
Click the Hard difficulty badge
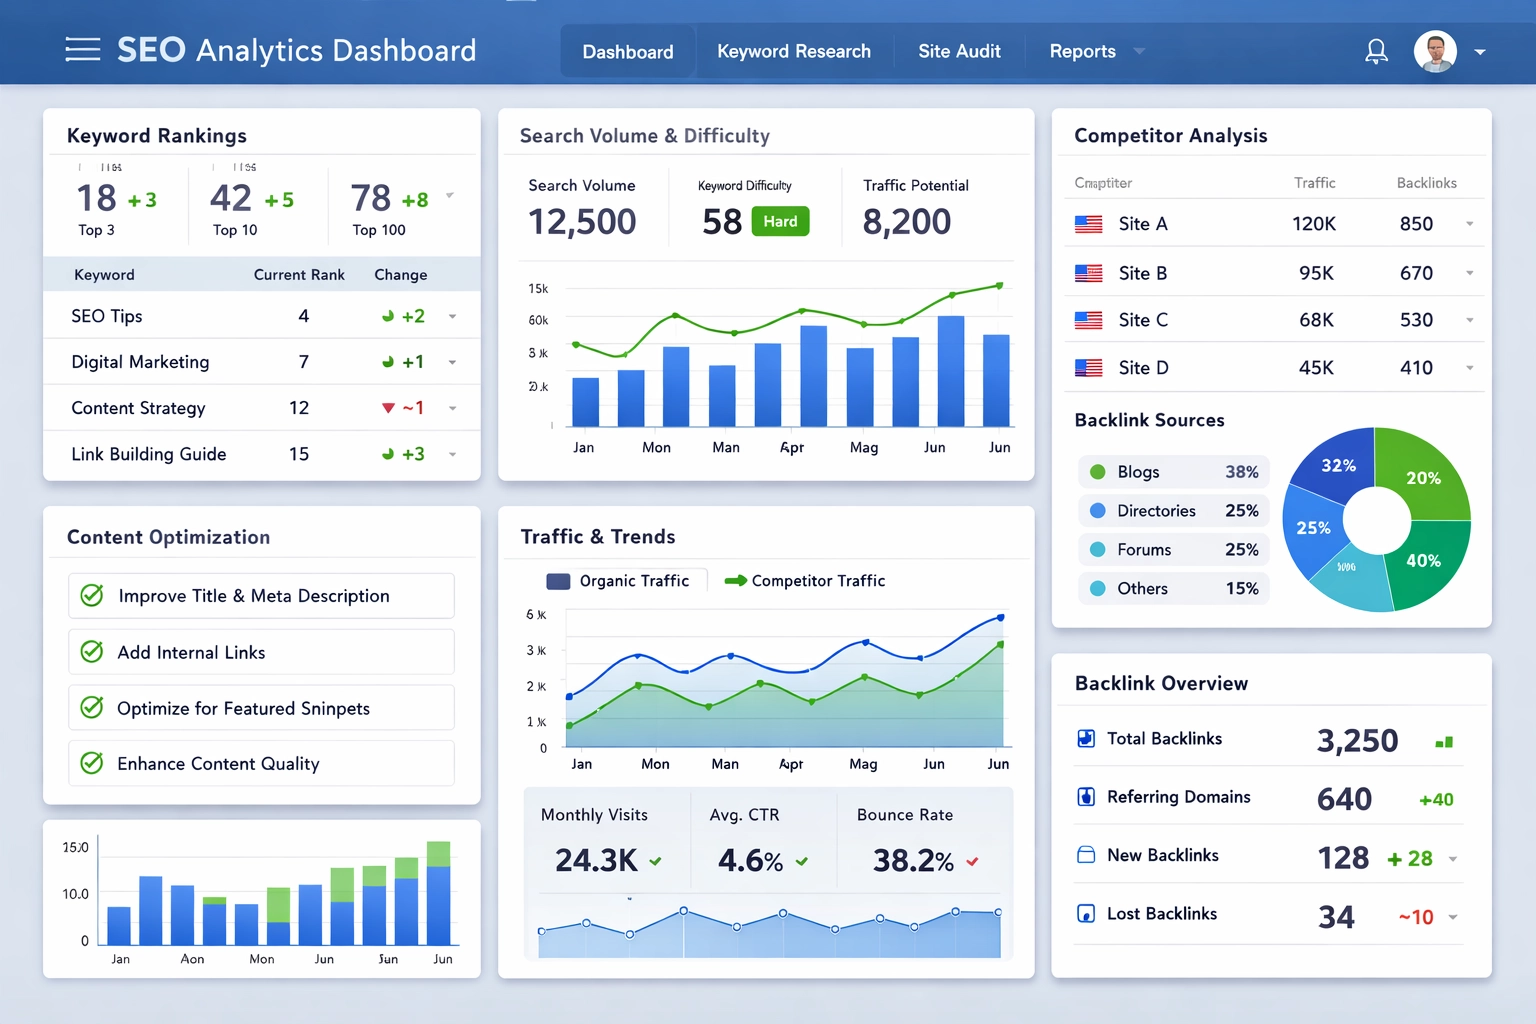click(780, 221)
